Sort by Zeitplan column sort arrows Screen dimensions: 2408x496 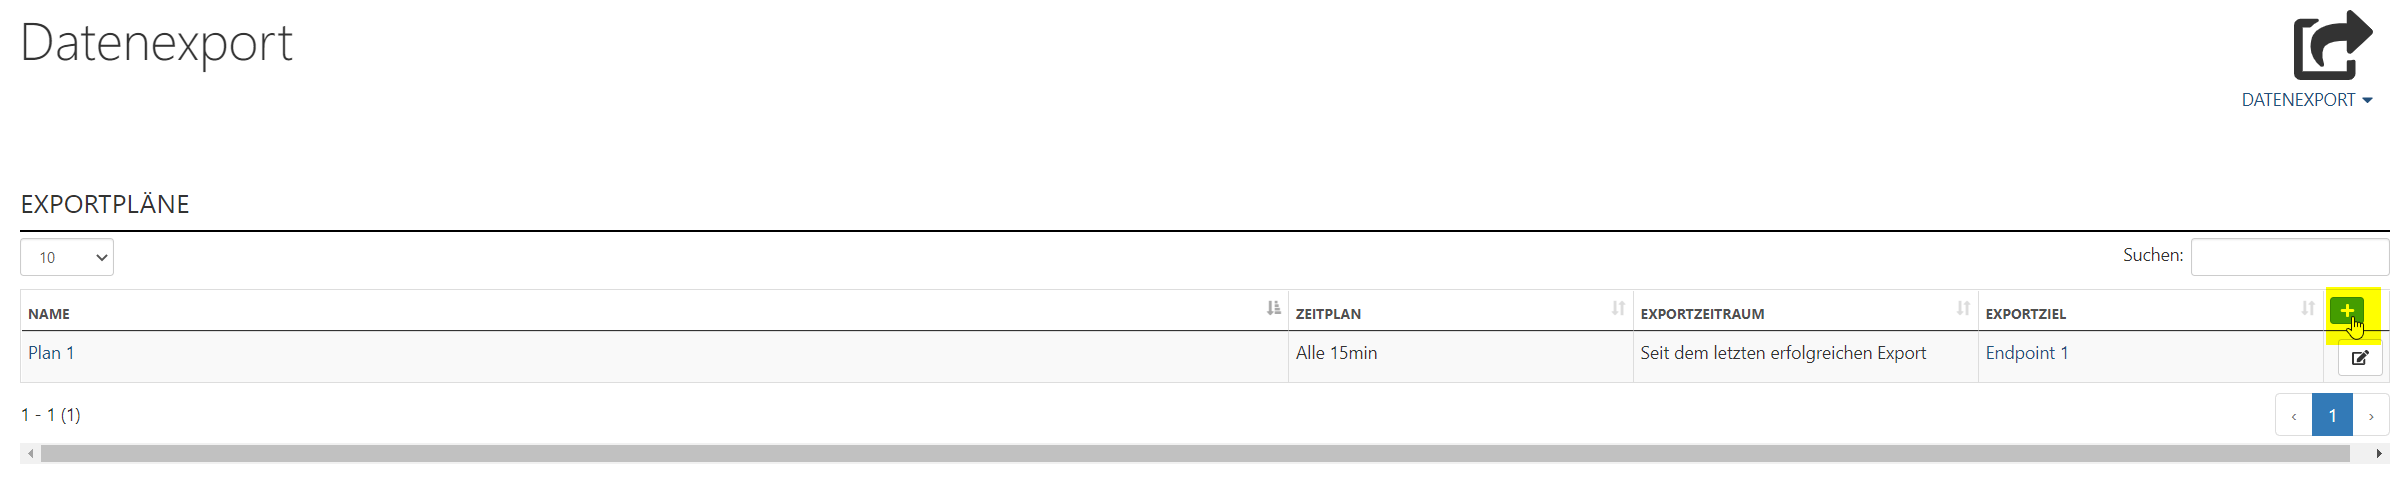[x=1618, y=308]
